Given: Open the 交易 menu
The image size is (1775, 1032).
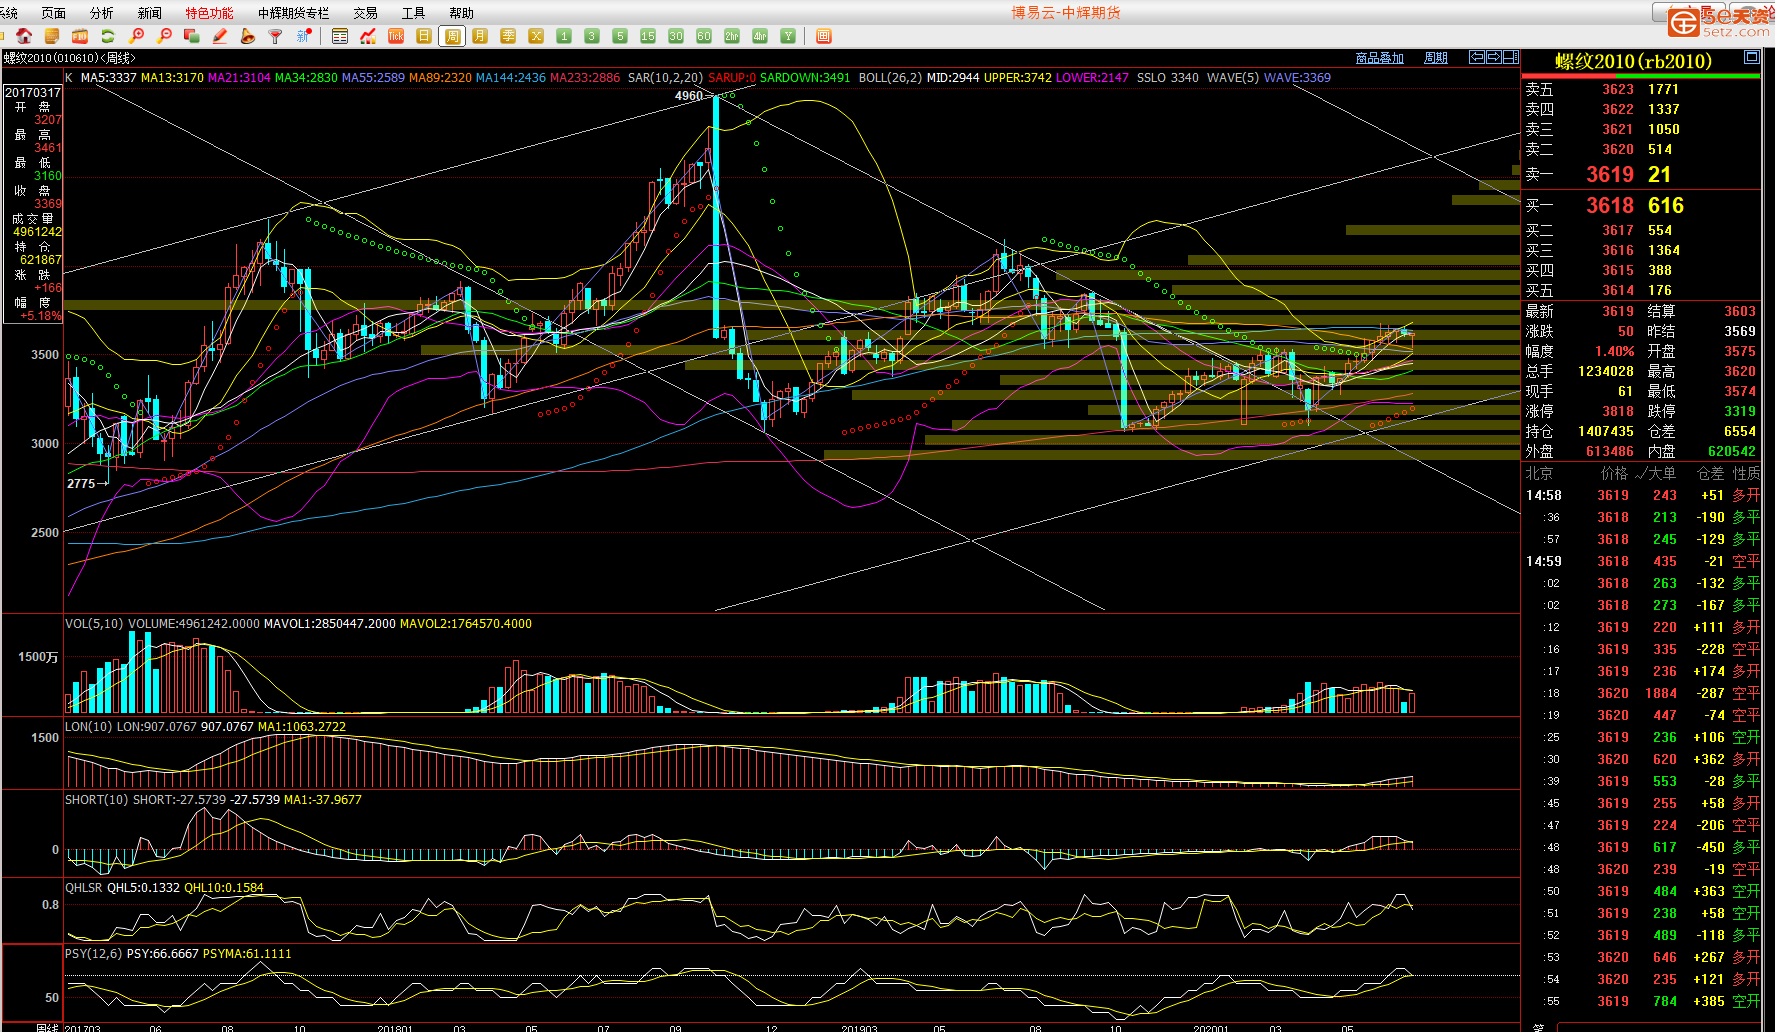Looking at the screenshot, I should click(x=366, y=13).
